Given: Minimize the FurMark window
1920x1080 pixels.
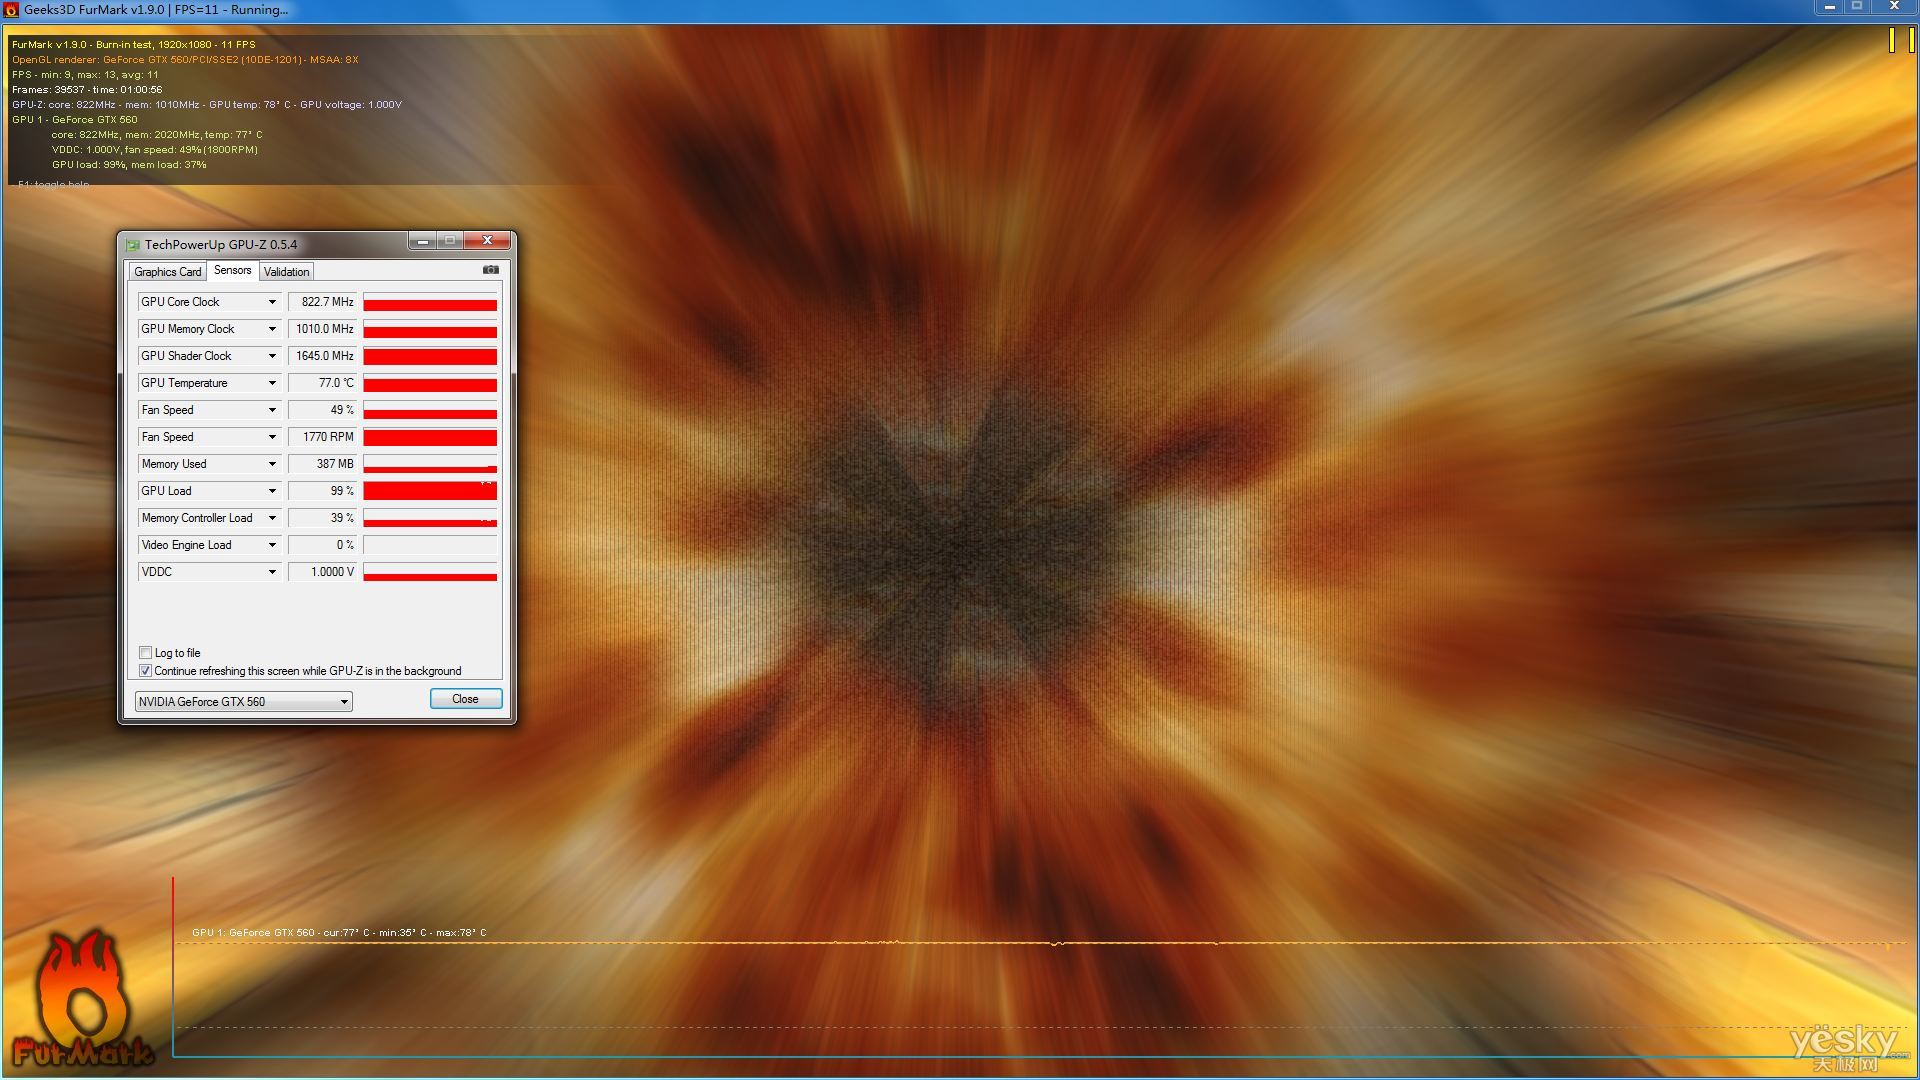Looking at the screenshot, I should tap(1829, 7).
